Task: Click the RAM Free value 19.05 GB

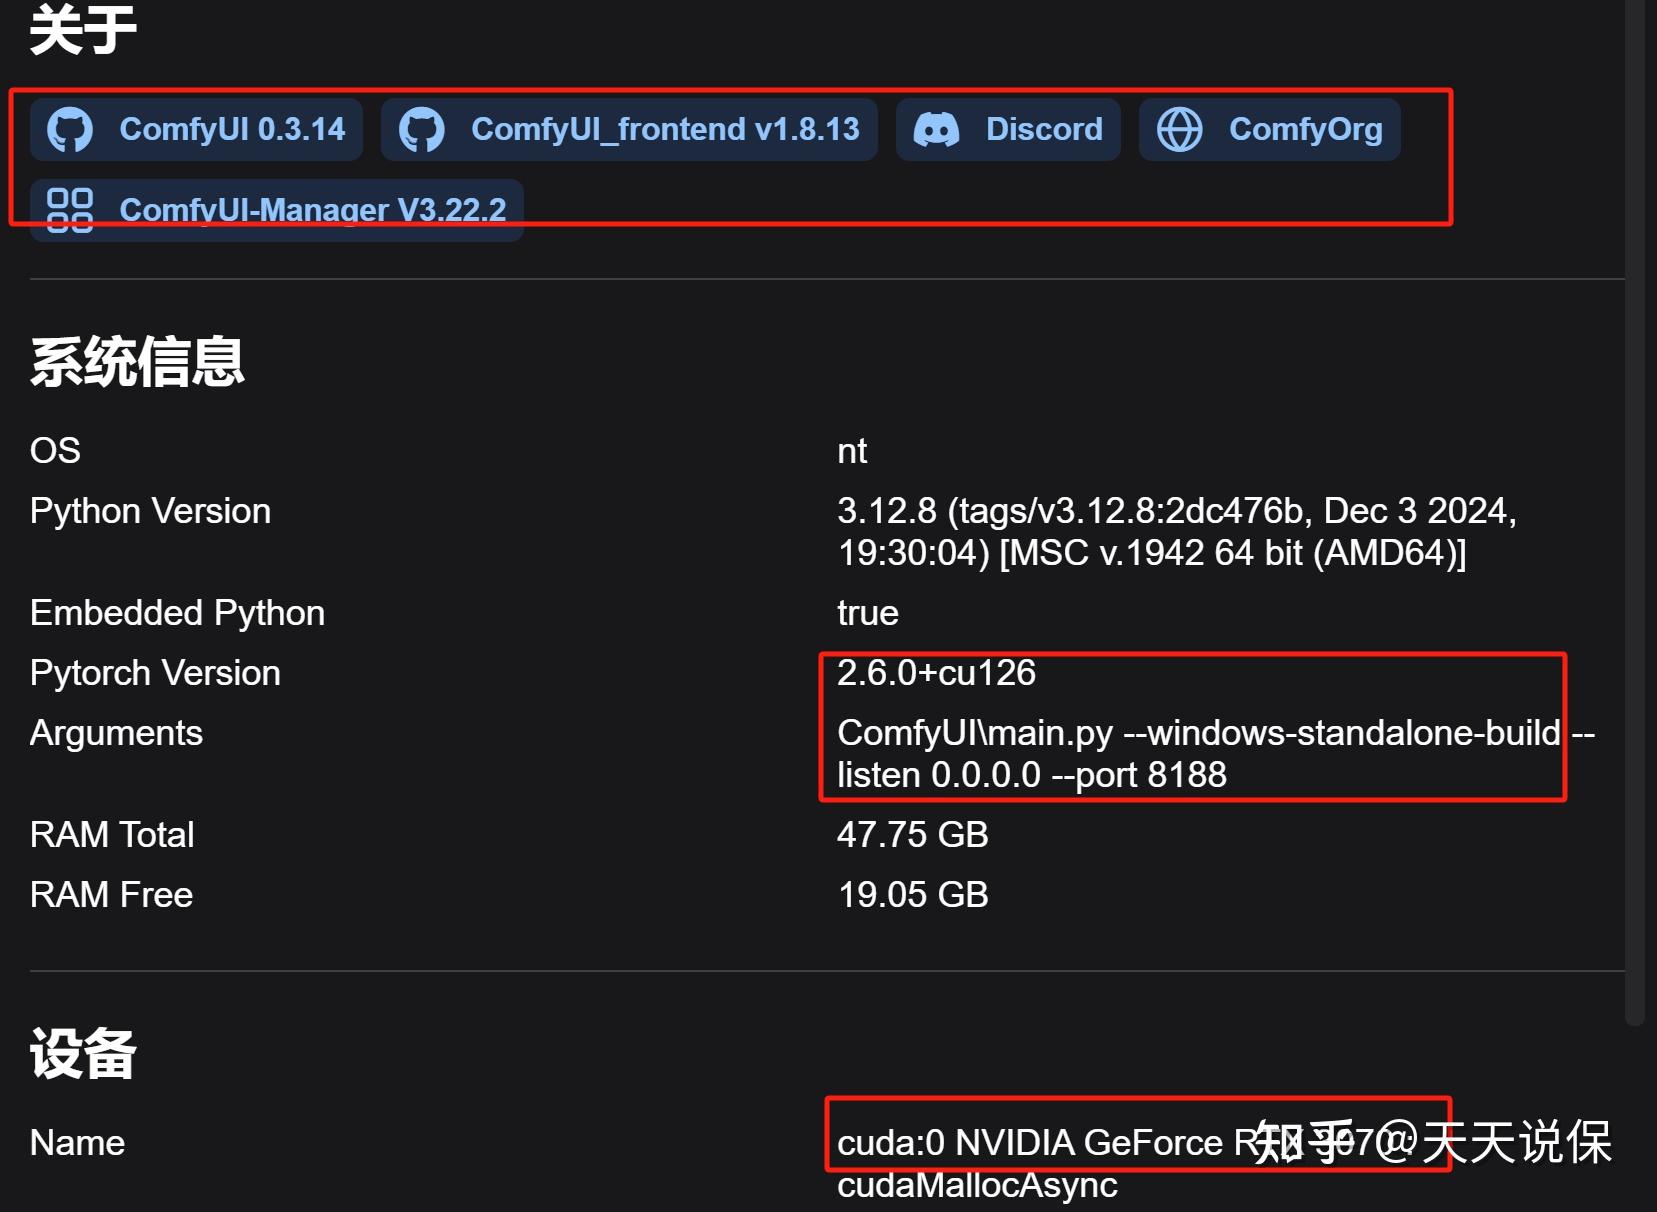Action: point(912,895)
